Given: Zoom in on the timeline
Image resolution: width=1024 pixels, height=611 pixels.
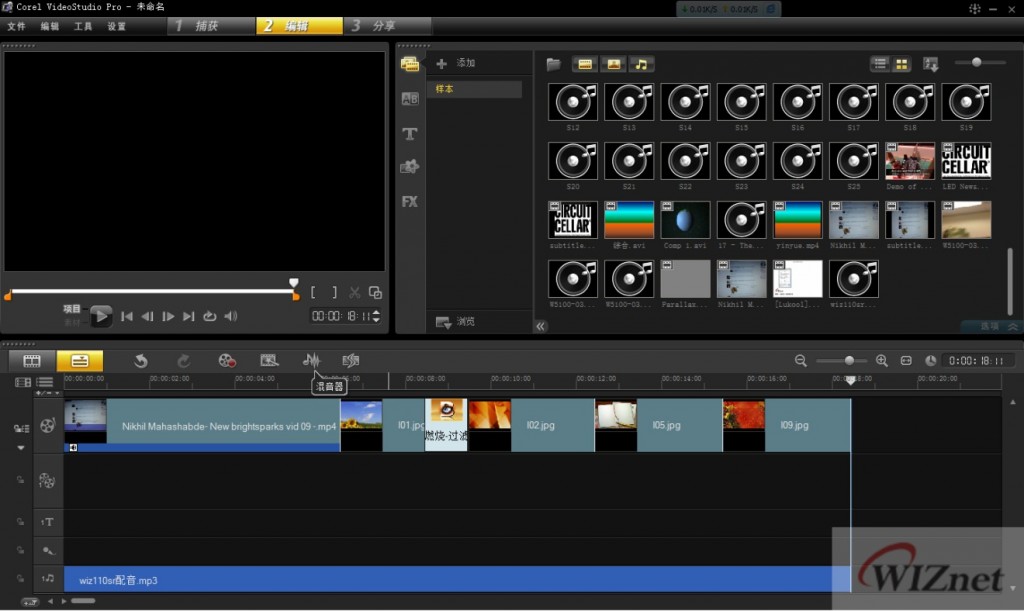Looking at the screenshot, I should pos(881,360).
